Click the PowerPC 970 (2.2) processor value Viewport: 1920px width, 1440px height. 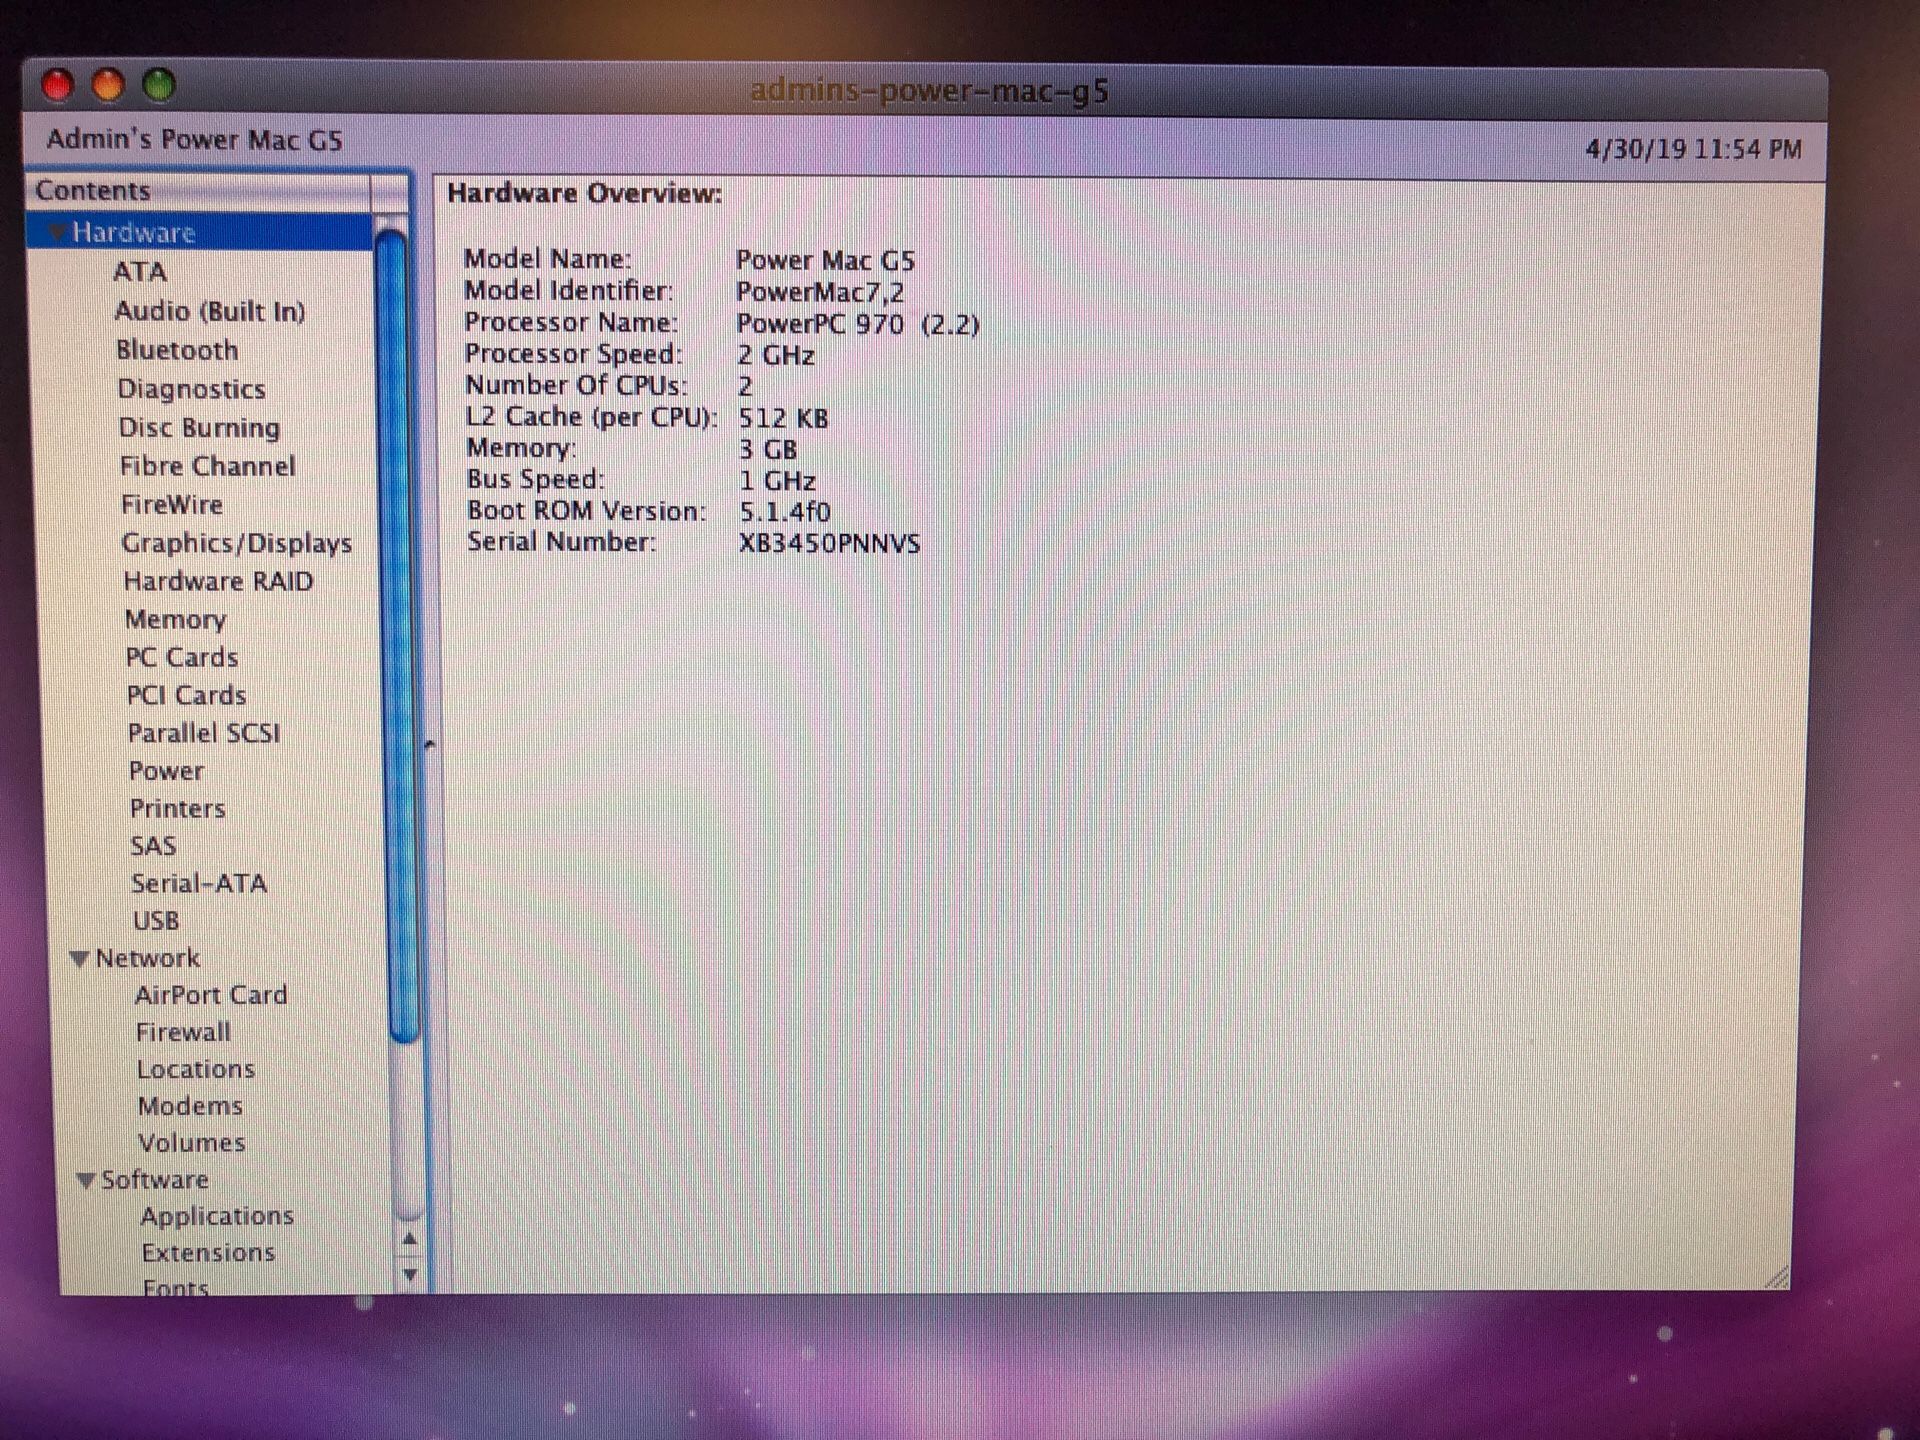click(x=858, y=324)
